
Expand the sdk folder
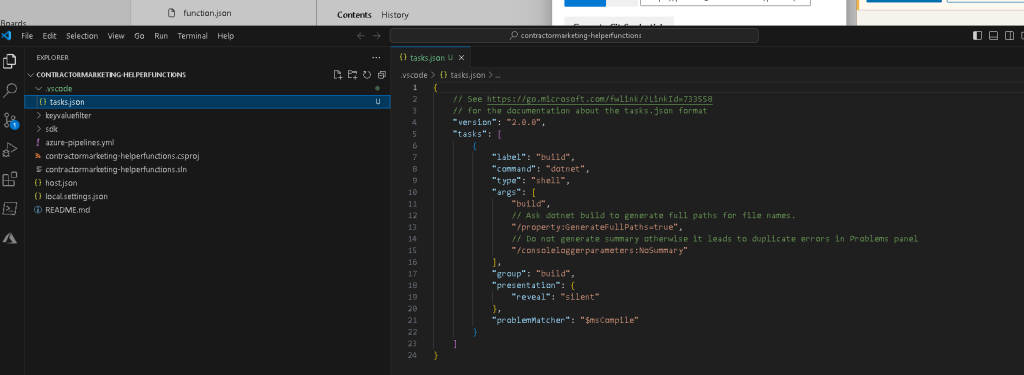point(207,129)
